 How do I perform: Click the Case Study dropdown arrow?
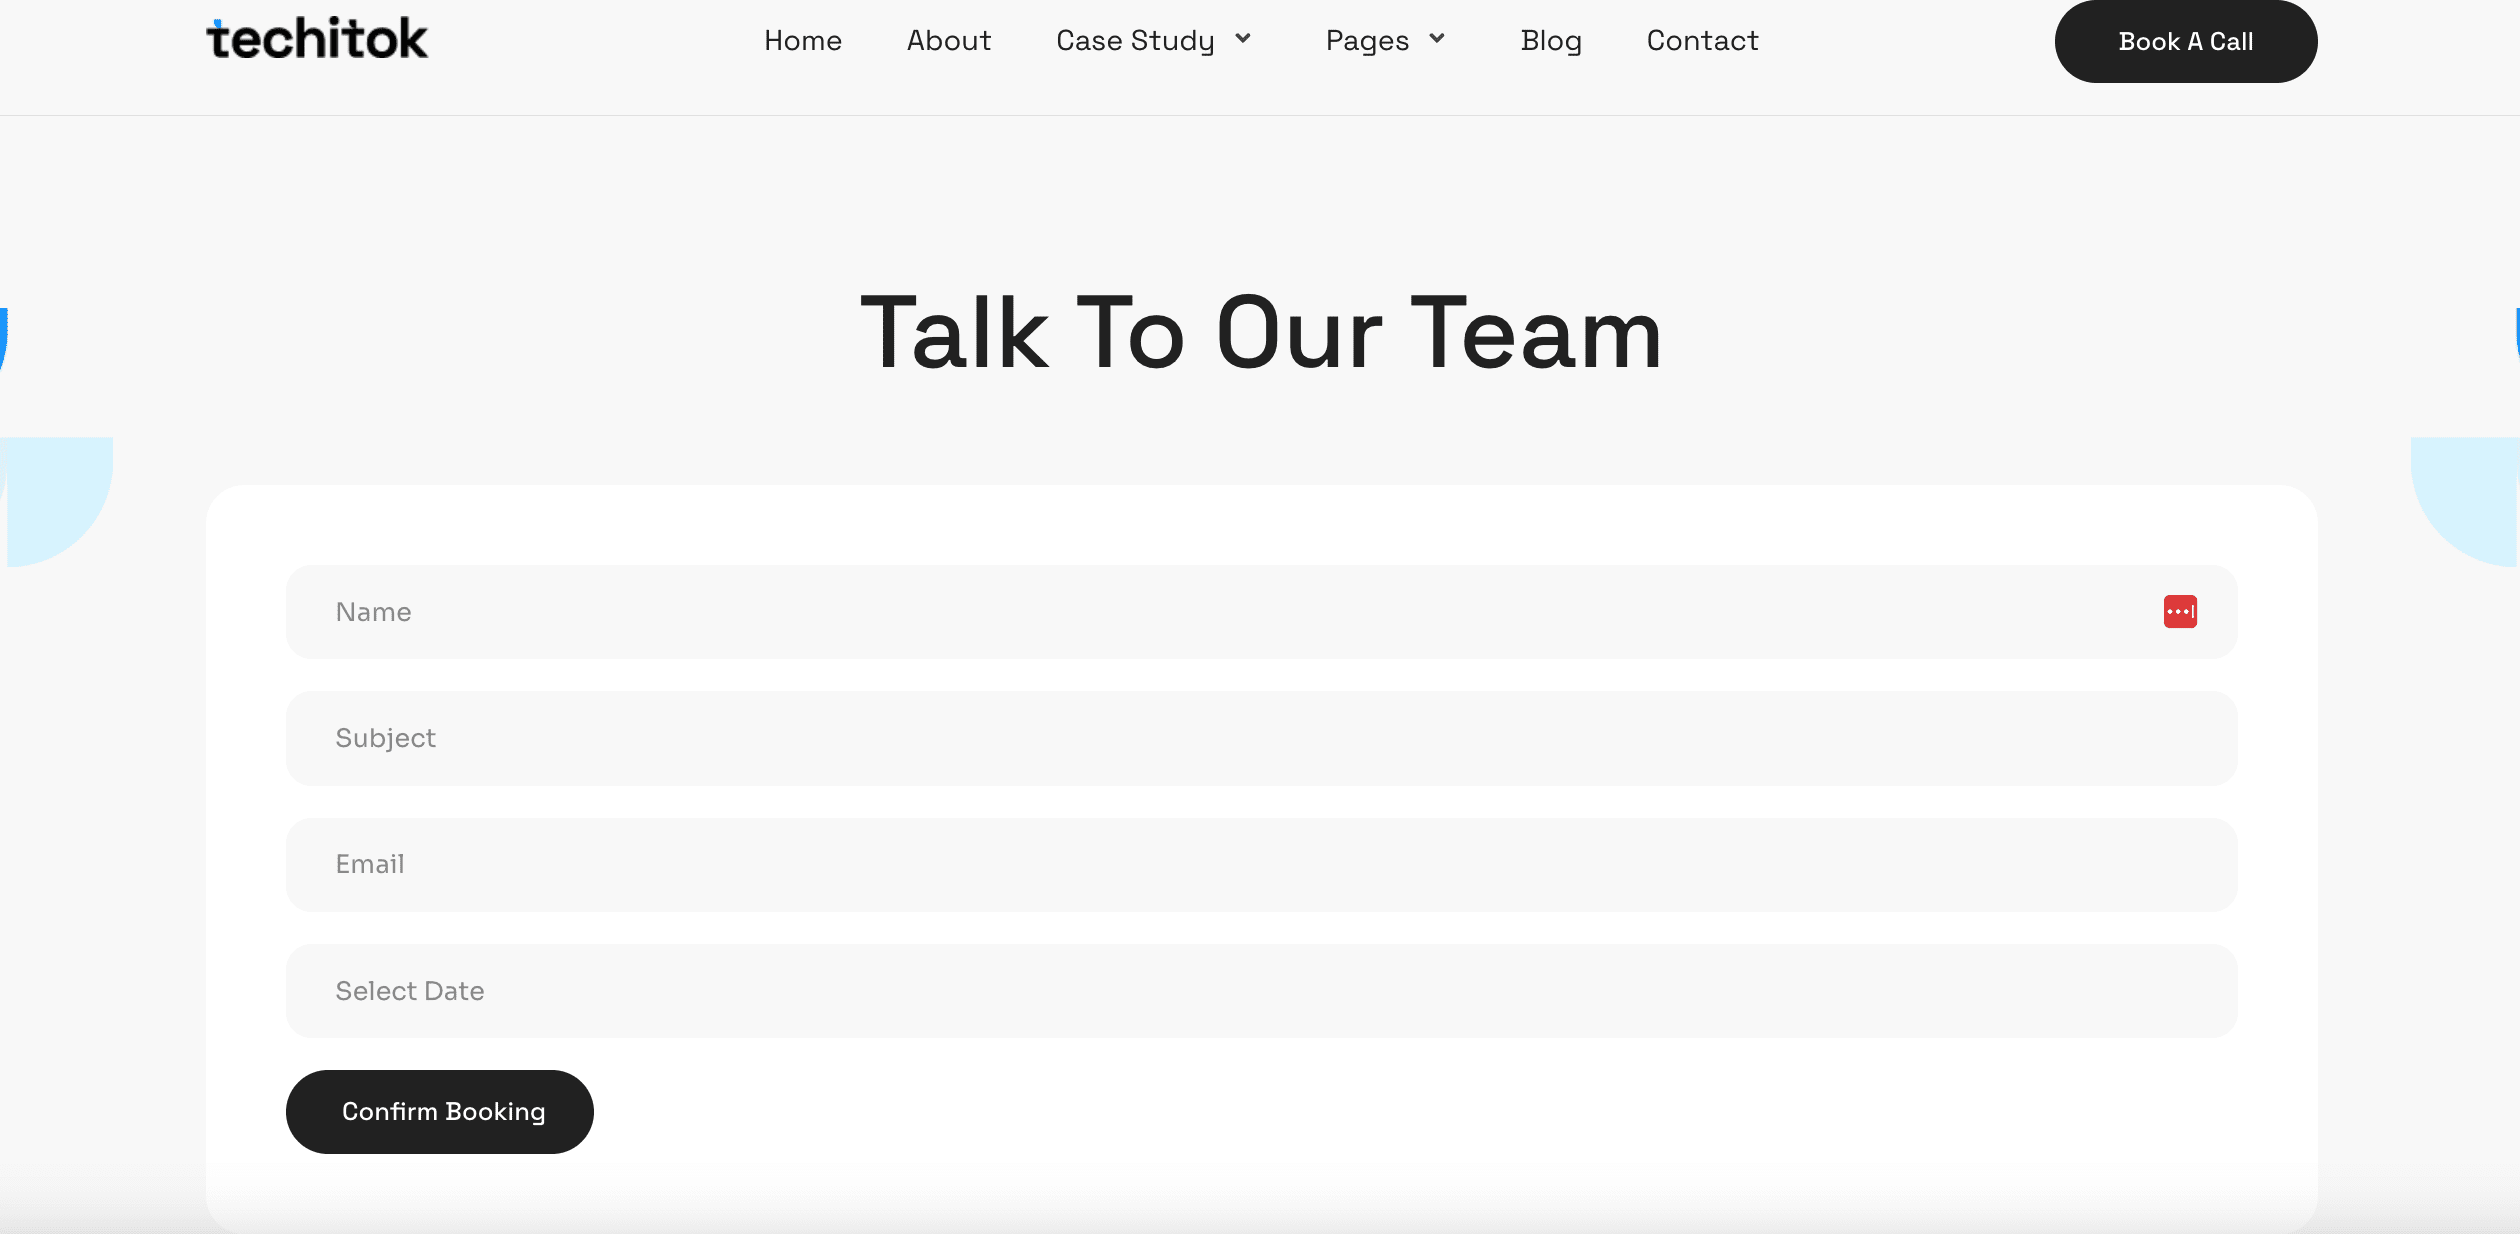1252,40
